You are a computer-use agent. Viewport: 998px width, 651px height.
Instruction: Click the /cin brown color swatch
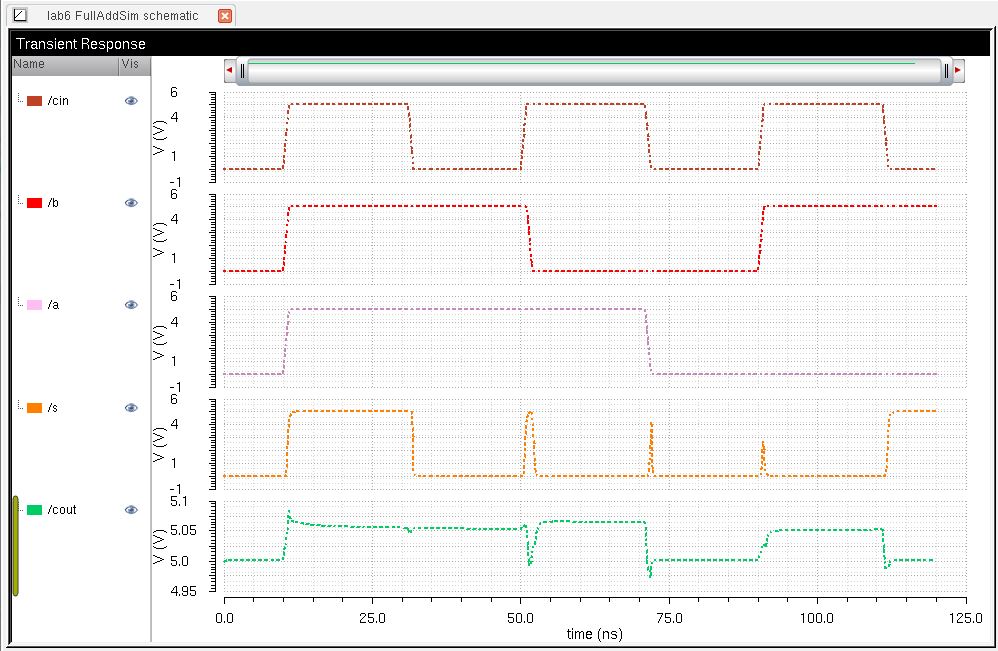[x=34, y=101]
